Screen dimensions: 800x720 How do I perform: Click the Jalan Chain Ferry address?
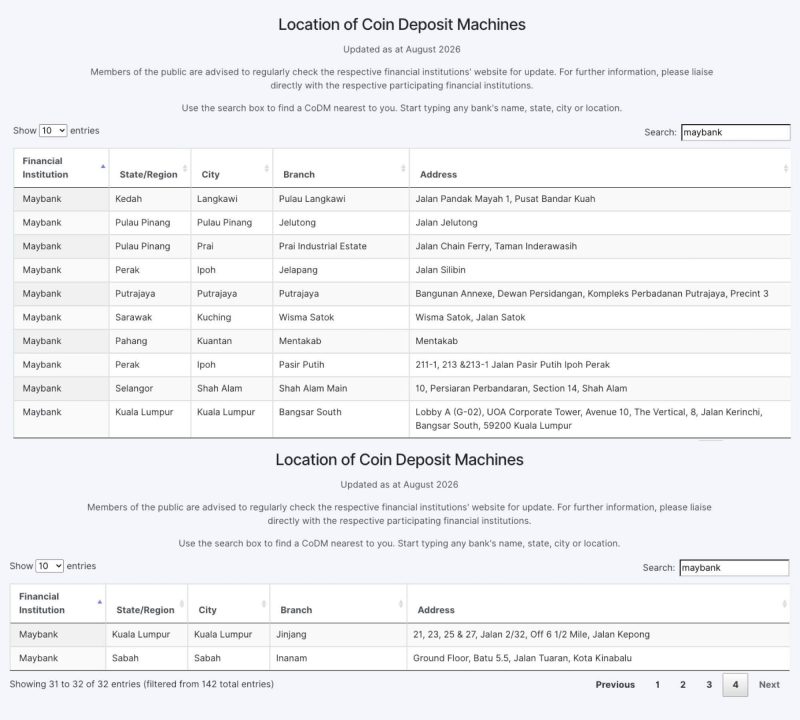tap(600, 246)
